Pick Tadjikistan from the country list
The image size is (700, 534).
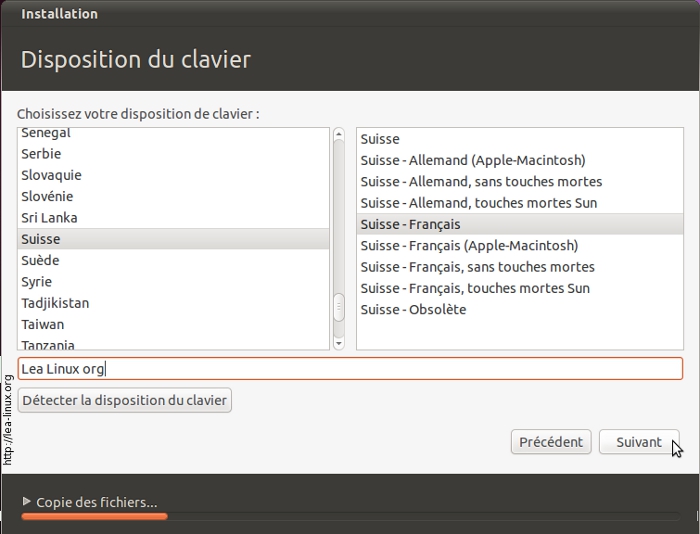click(x=55, y=303)
